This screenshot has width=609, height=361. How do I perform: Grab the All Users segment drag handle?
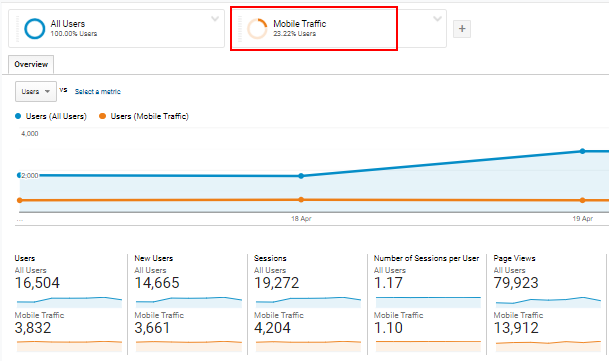17,29
